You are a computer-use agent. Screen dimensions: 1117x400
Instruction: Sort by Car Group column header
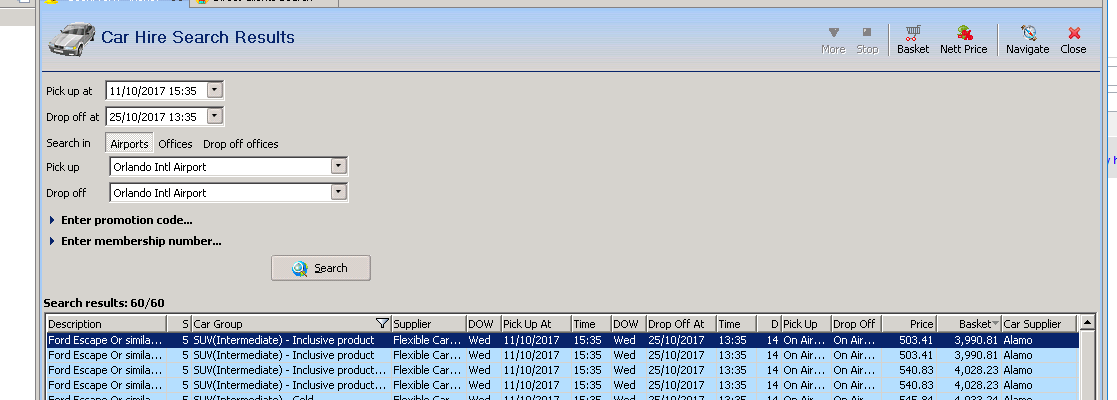coord(284,324)
